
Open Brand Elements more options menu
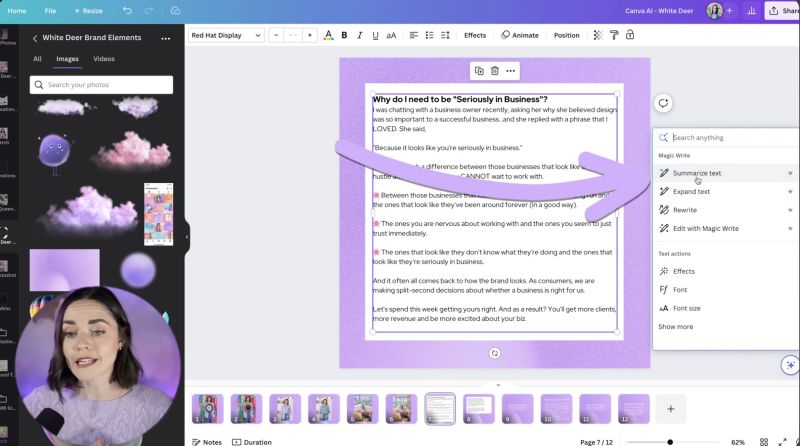point(166,38)
